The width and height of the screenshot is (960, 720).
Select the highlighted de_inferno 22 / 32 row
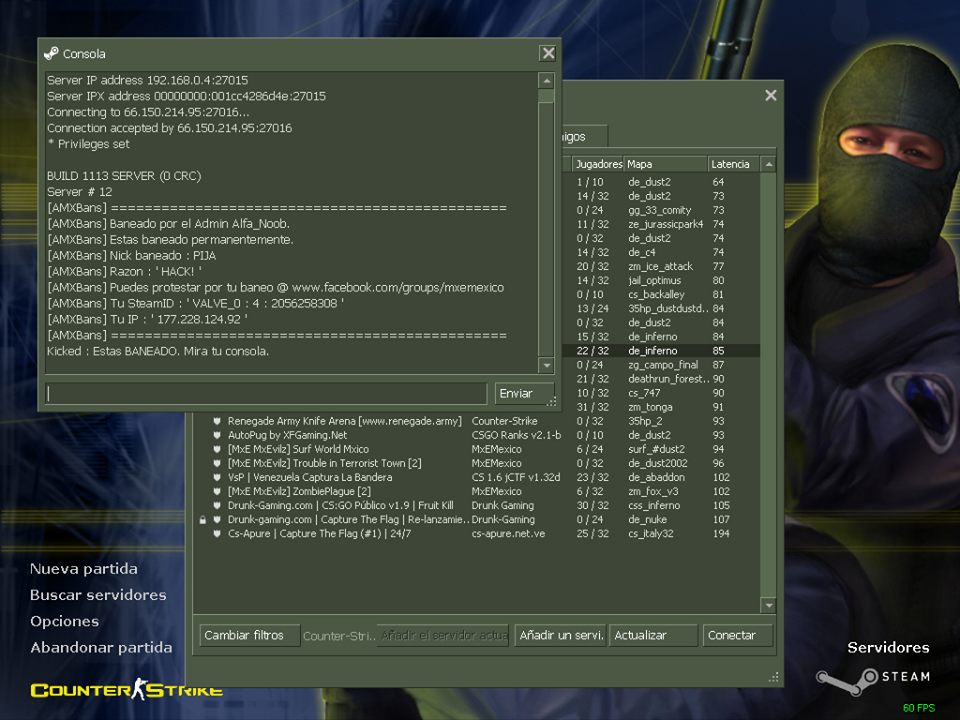(x=661, y=351)
